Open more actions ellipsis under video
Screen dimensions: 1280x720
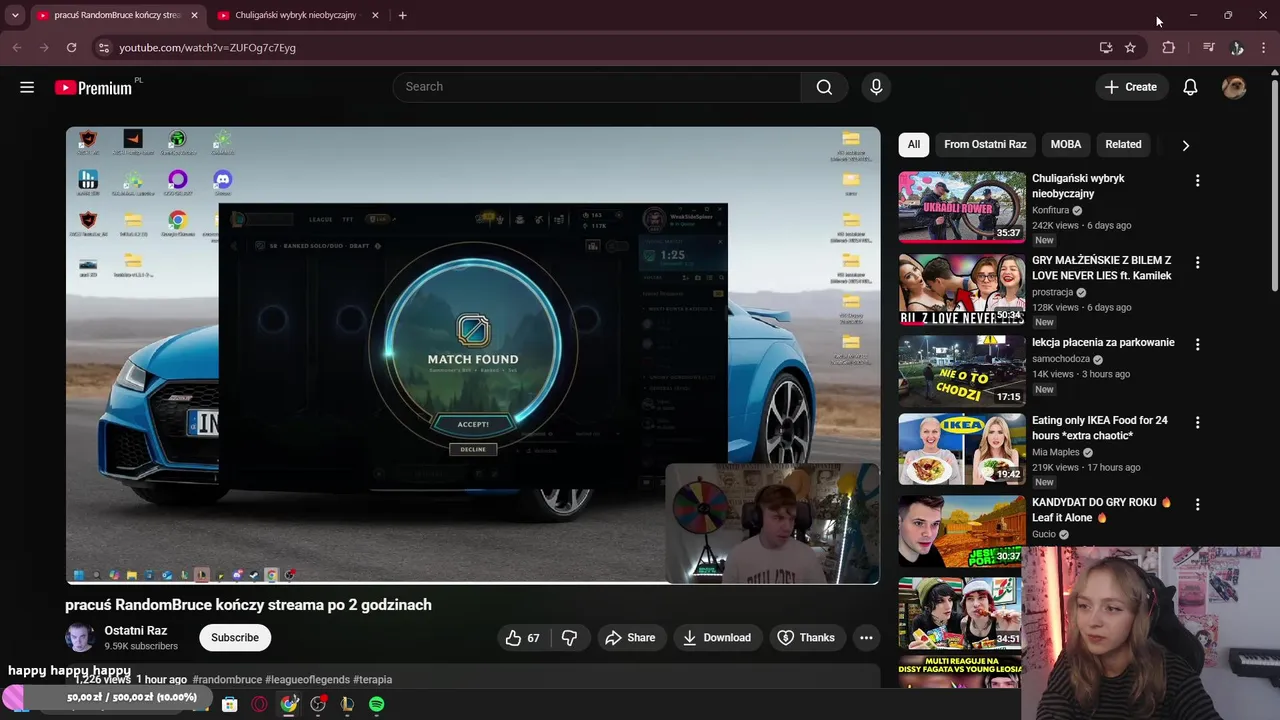(x=866, y=638)
